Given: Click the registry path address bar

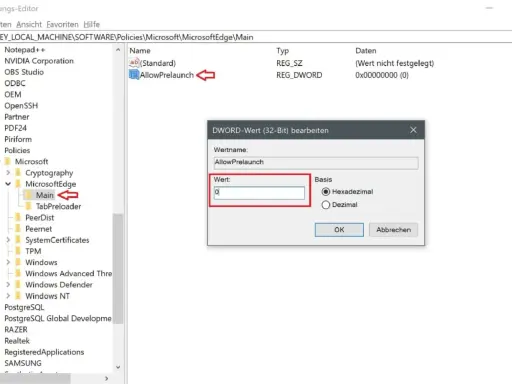Looking at the screenshot, I should 256,37.
